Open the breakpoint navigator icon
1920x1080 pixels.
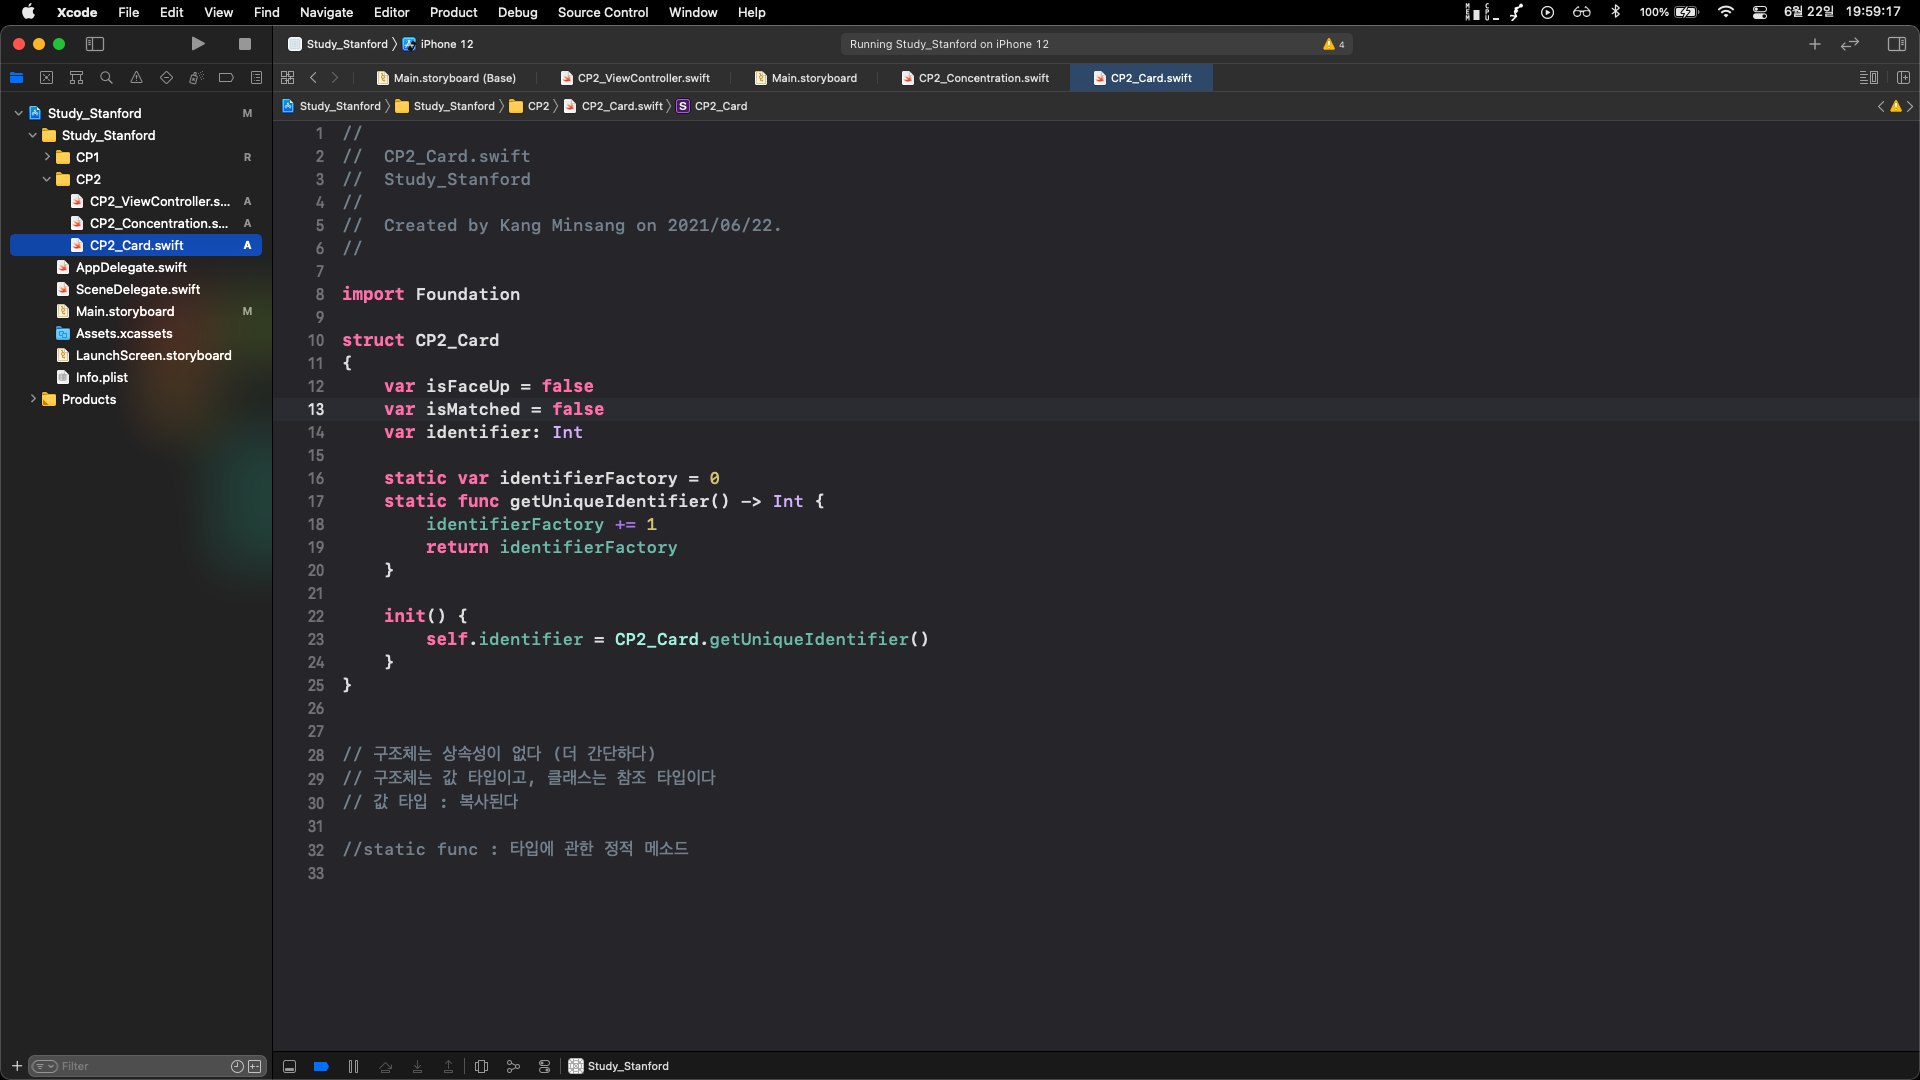pos(226,78)
